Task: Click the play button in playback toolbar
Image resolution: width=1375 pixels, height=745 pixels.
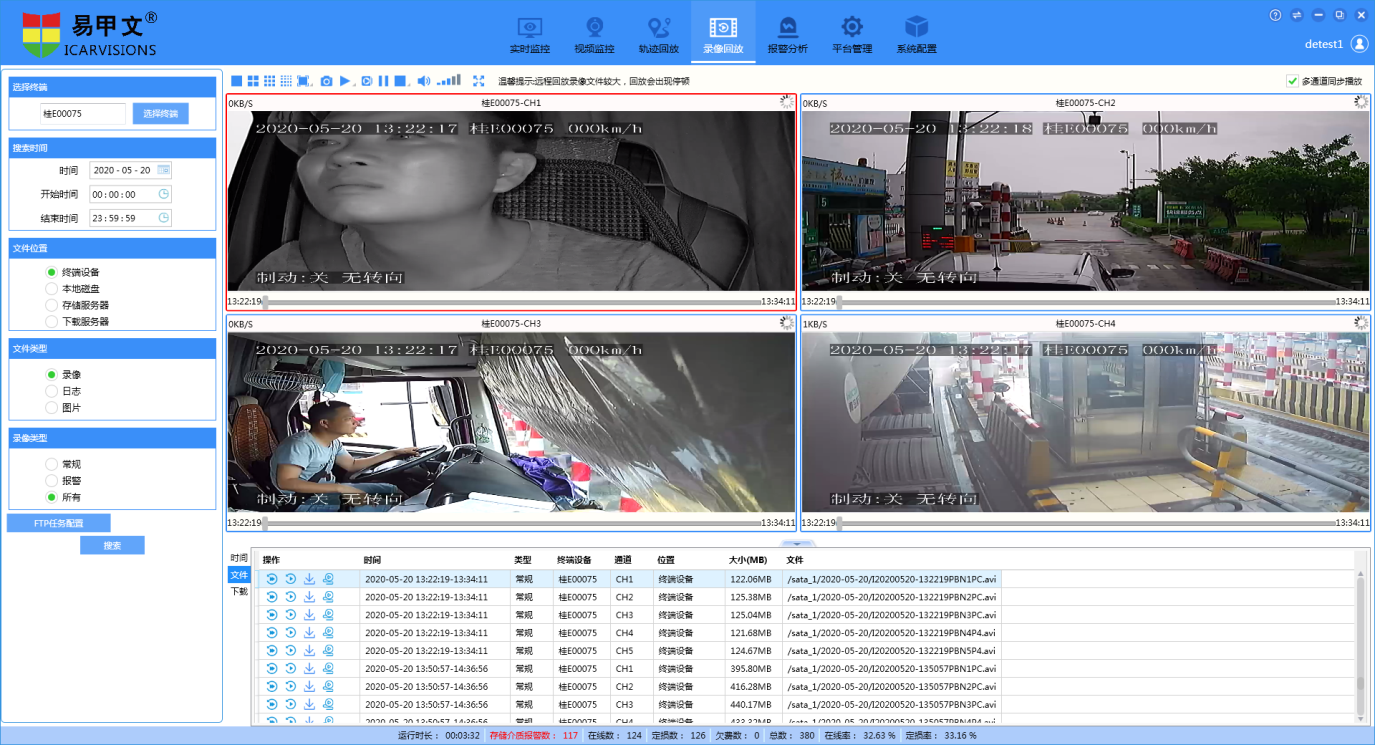Action: click(x=345, y=81)
